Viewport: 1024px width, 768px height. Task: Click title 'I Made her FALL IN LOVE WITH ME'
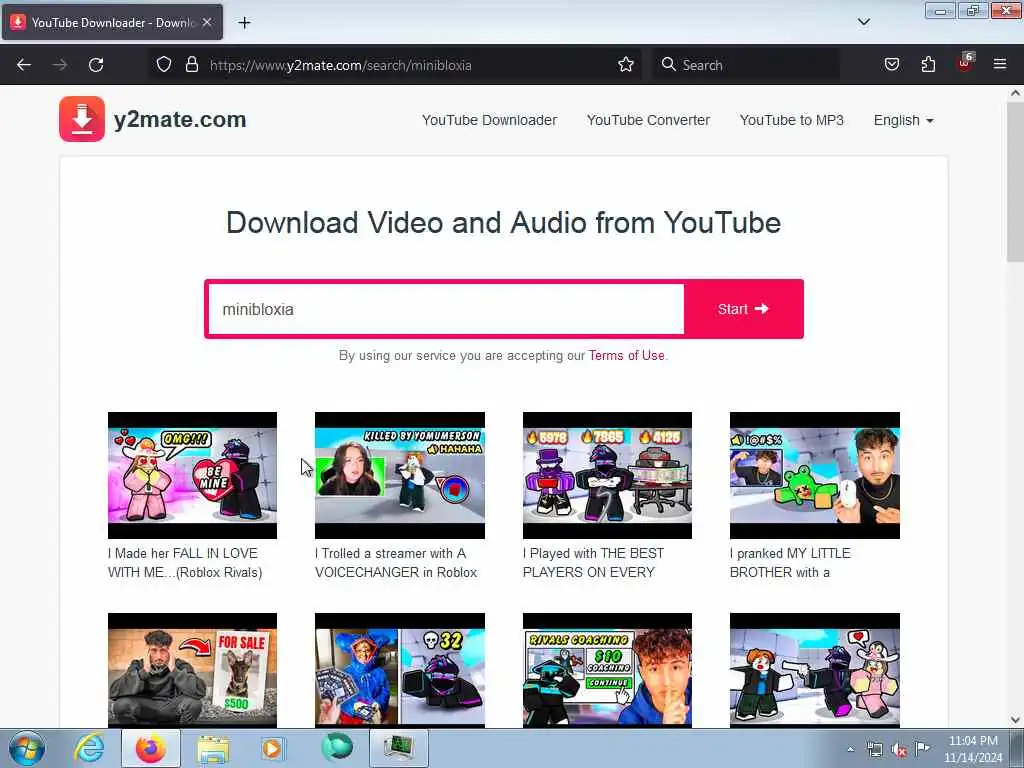[x=185, y=562]
